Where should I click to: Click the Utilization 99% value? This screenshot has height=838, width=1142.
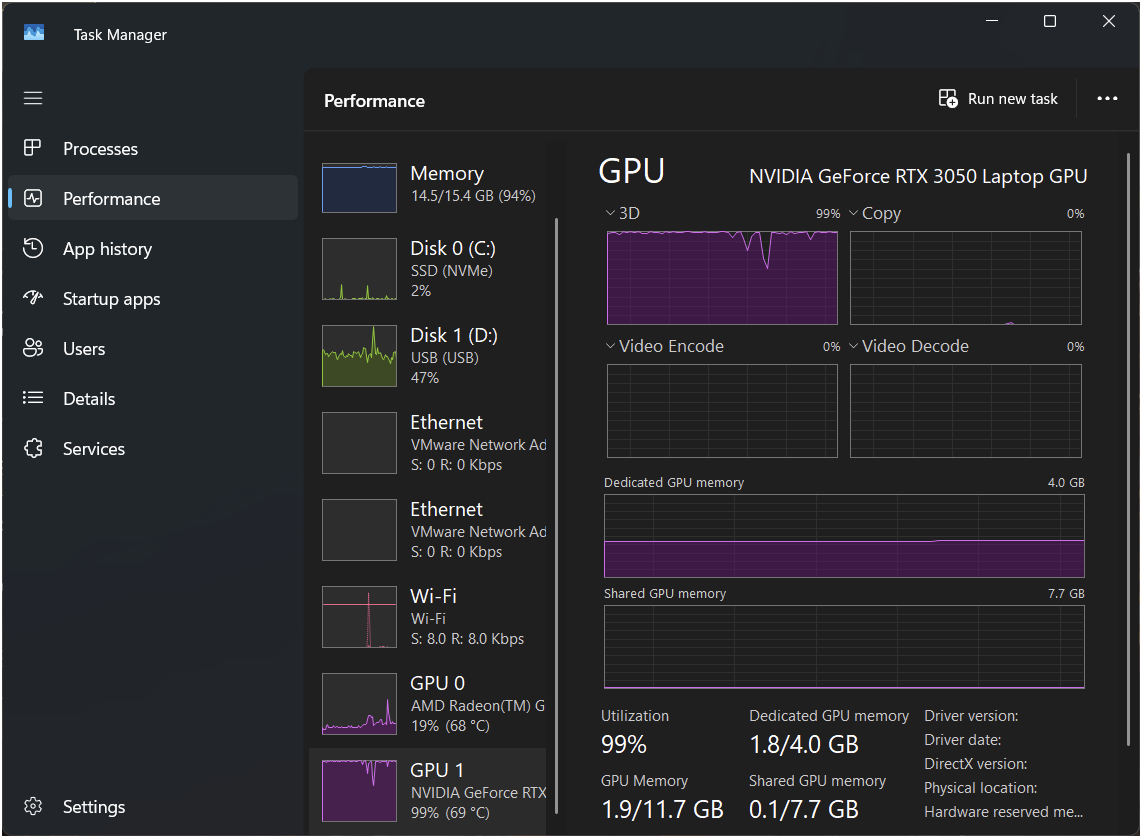pyautogui.click(x=623, y=744)
